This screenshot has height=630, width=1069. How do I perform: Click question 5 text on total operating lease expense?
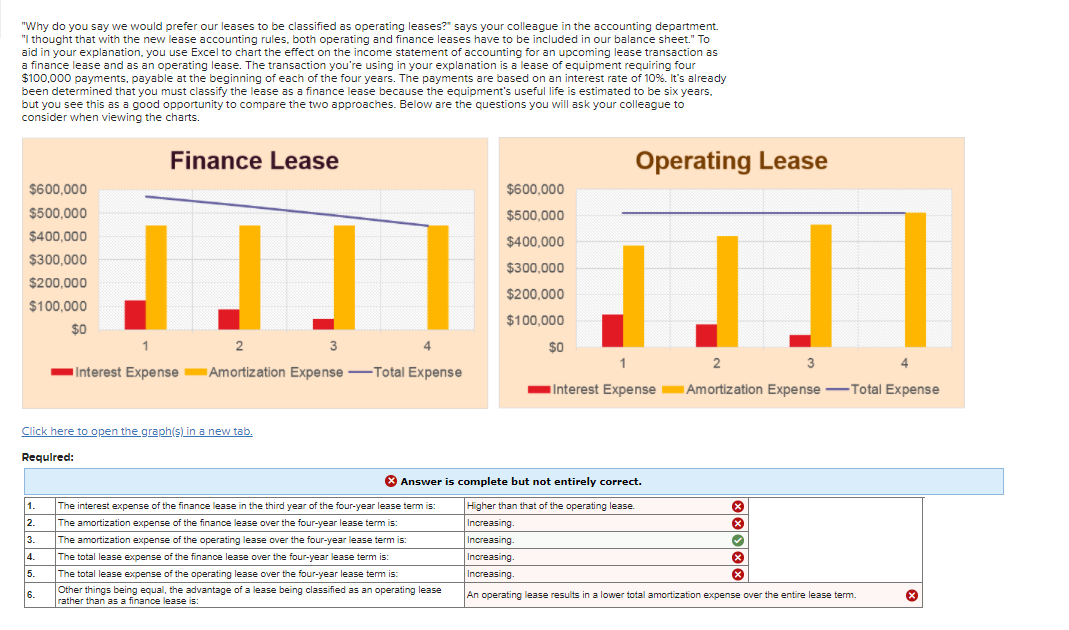click(228, 574)
